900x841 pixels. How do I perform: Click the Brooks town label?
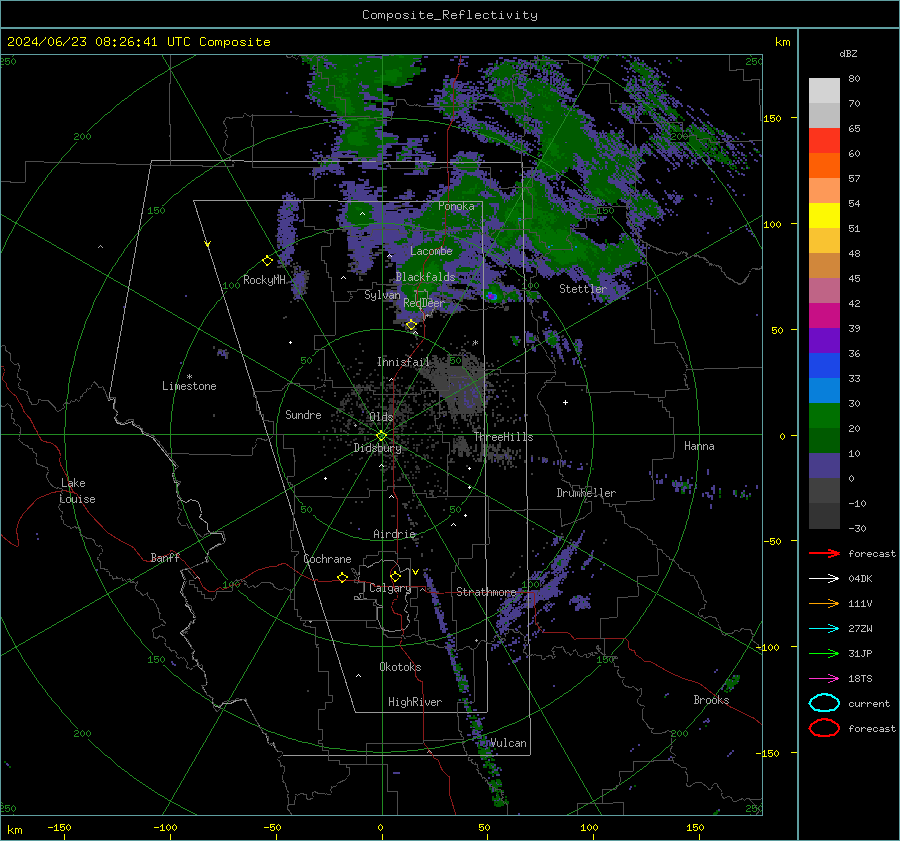(x=711, y=700)
